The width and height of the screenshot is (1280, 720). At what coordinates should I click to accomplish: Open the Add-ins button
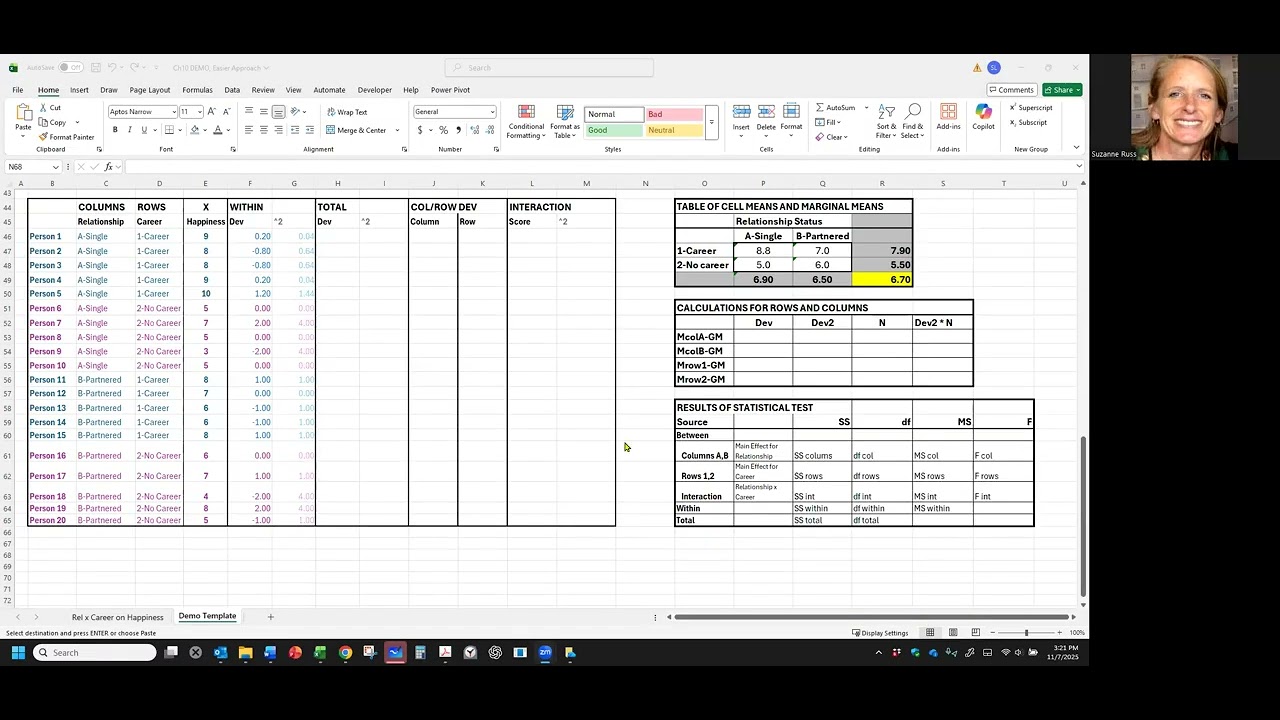point(948,118)
